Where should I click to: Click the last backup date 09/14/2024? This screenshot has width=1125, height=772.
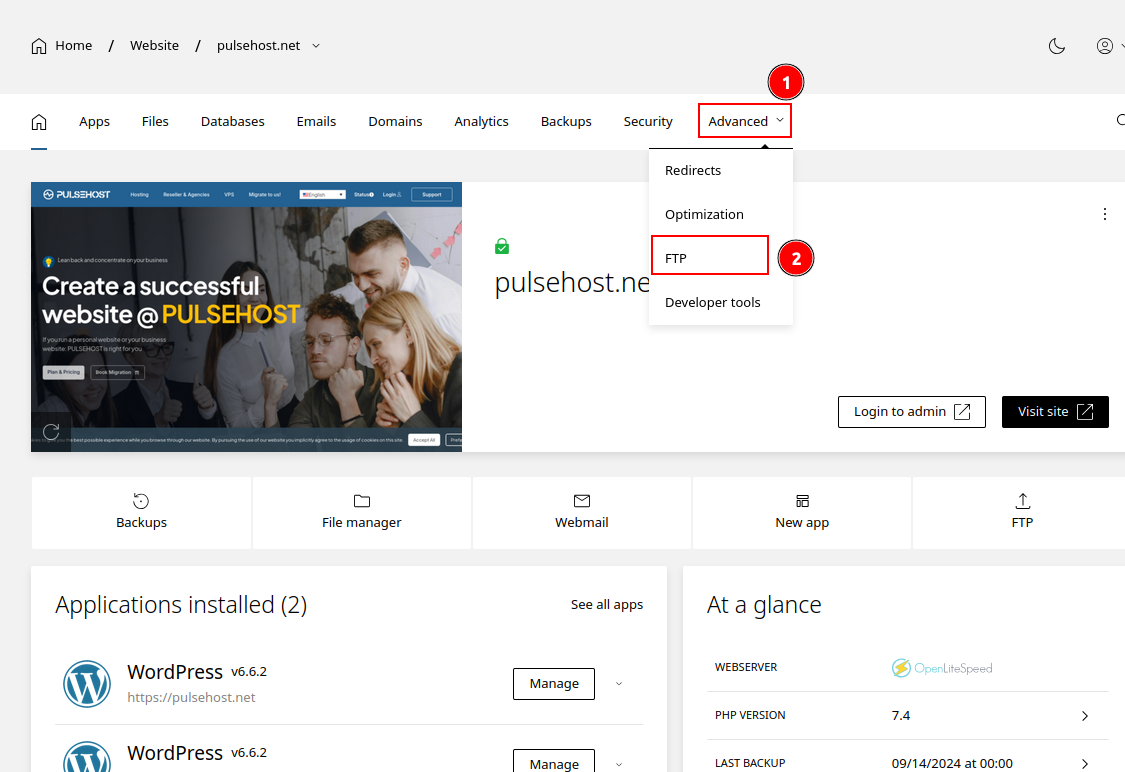pos(952,763)
